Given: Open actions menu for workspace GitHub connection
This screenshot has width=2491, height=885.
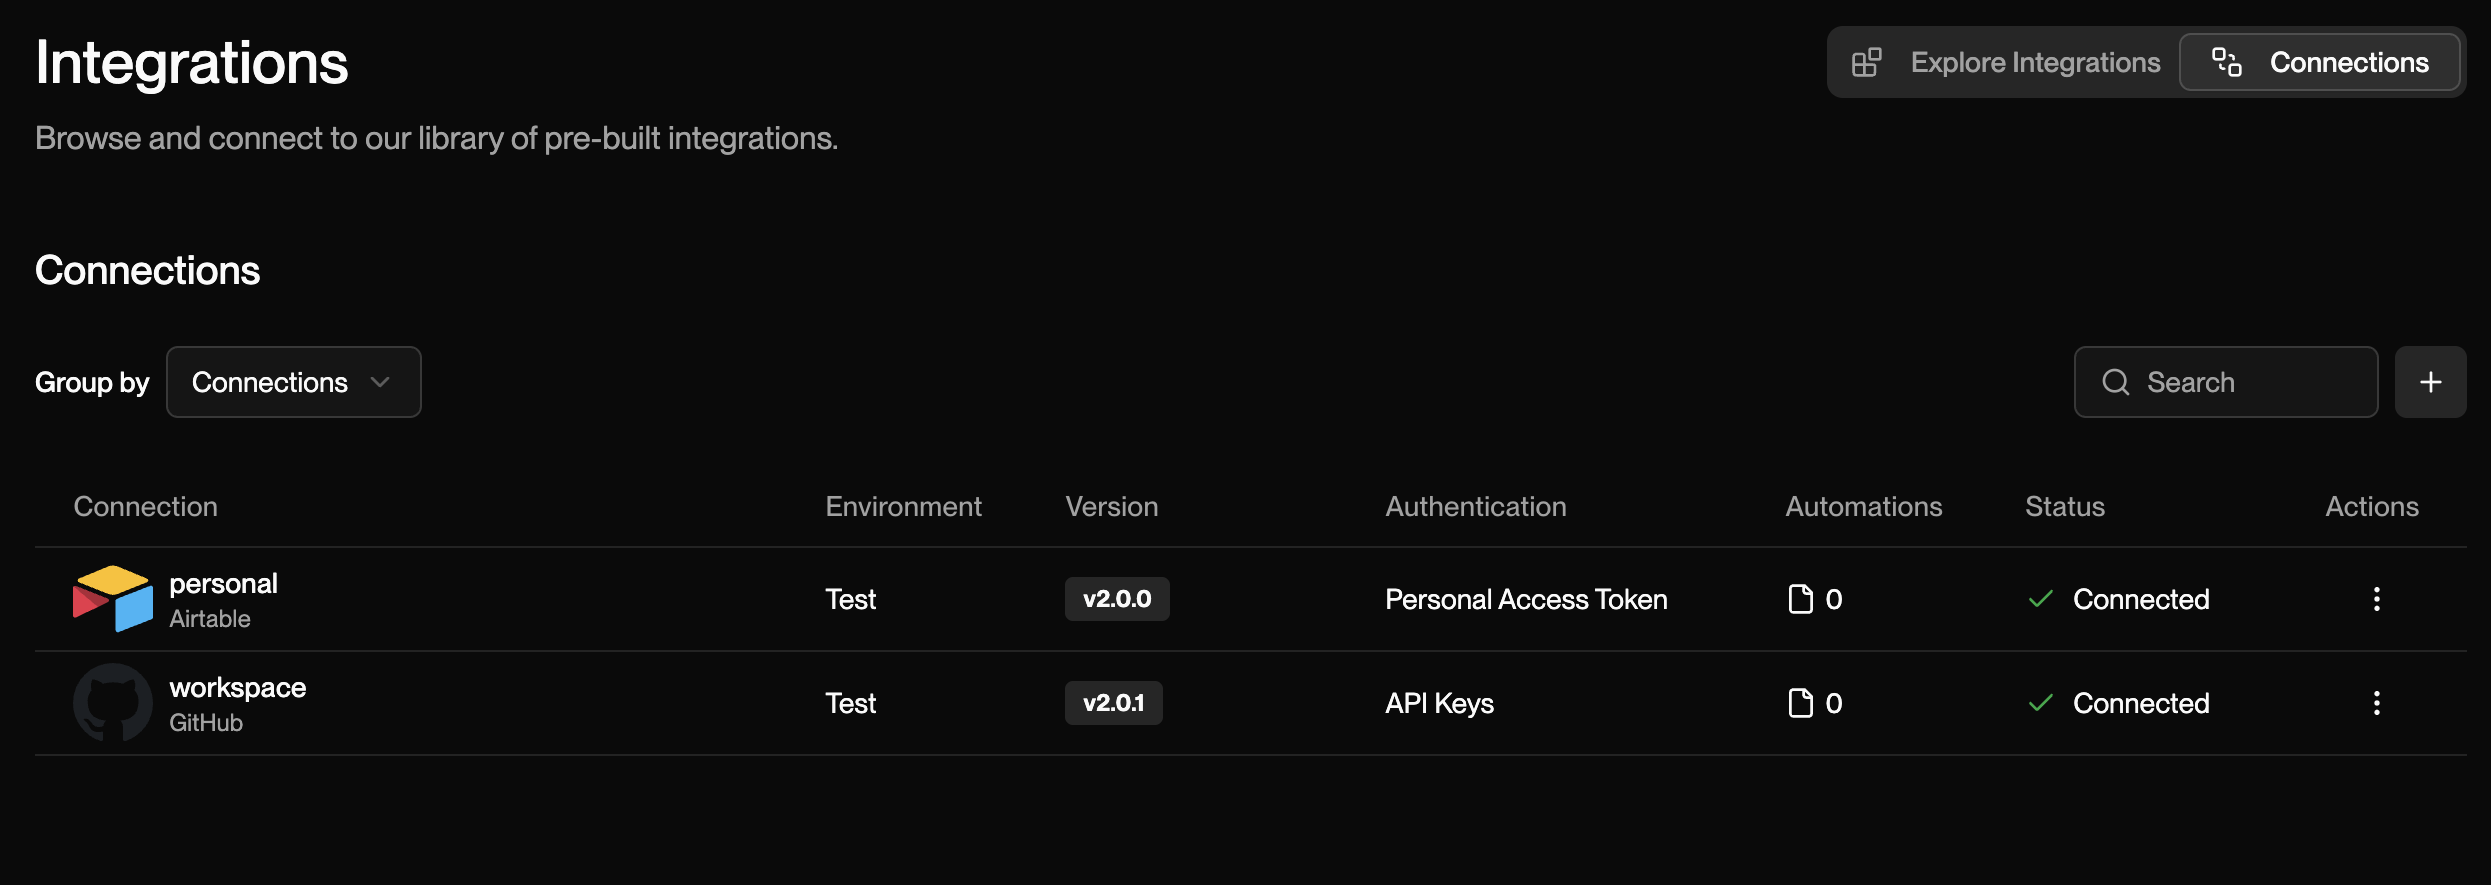Looking at the screenshot, I should tap(2376, 703).
